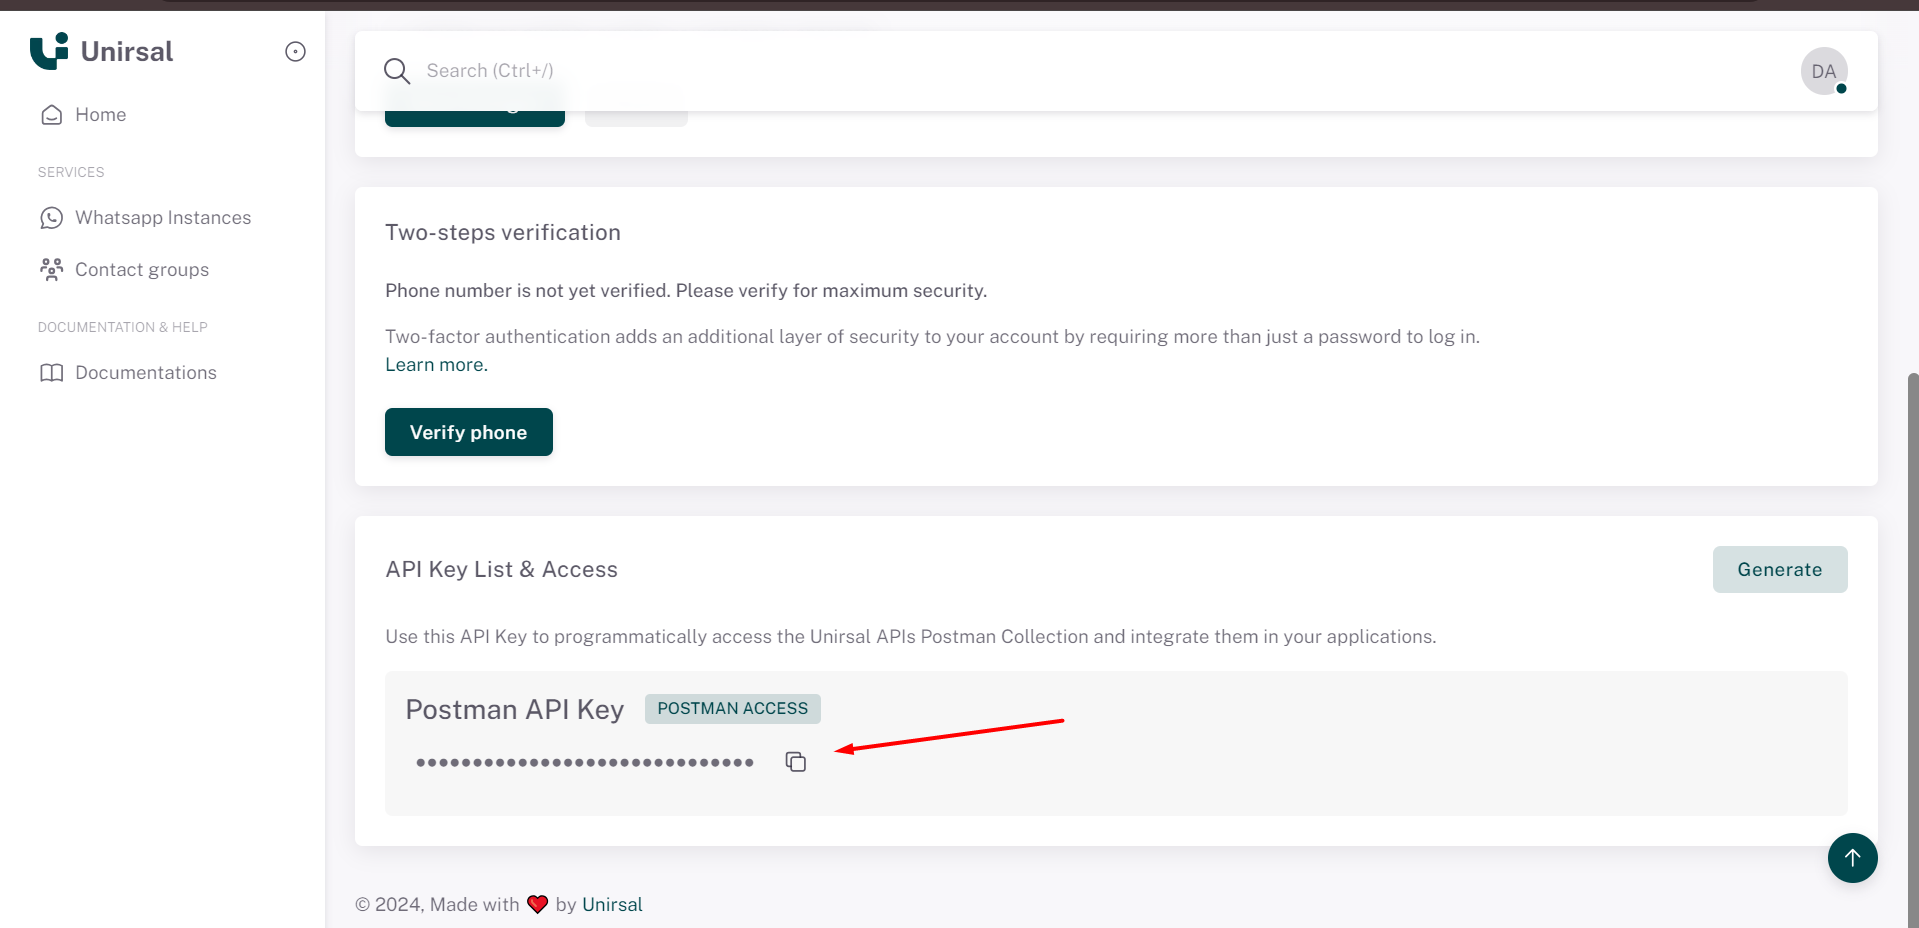Click the Postman API Key title

[x=515, y=710]
